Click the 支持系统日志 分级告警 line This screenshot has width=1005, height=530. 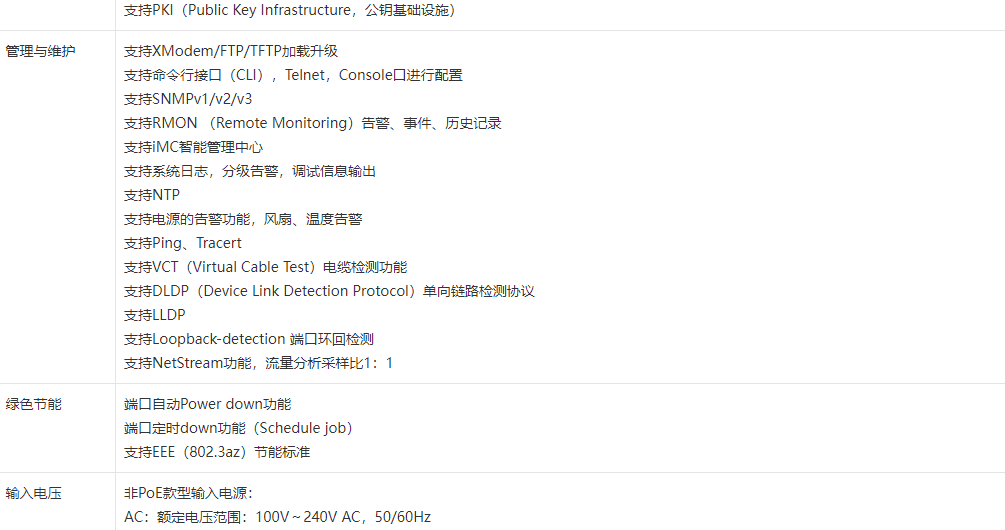pyautogui.click(x=250, y=171)
